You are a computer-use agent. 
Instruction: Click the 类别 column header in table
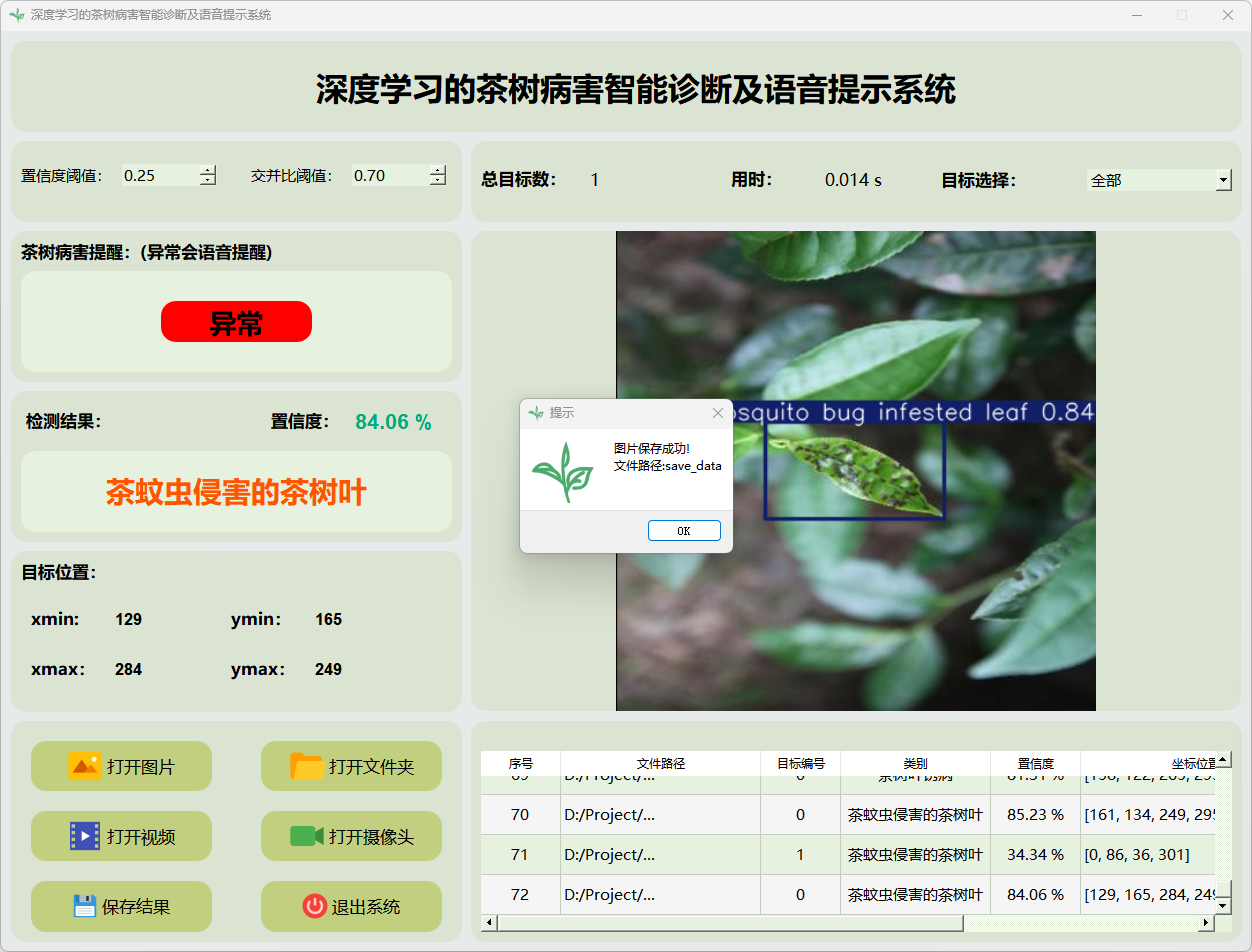coord(915,763)
